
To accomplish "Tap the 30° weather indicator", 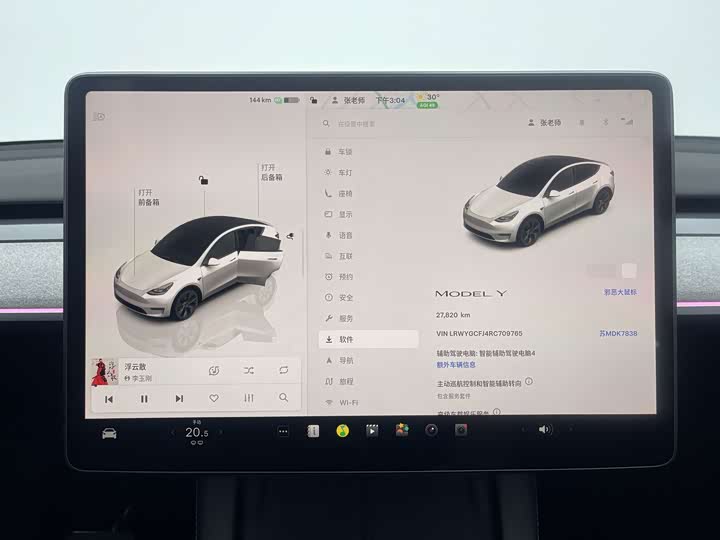I will tap(428, 101).
